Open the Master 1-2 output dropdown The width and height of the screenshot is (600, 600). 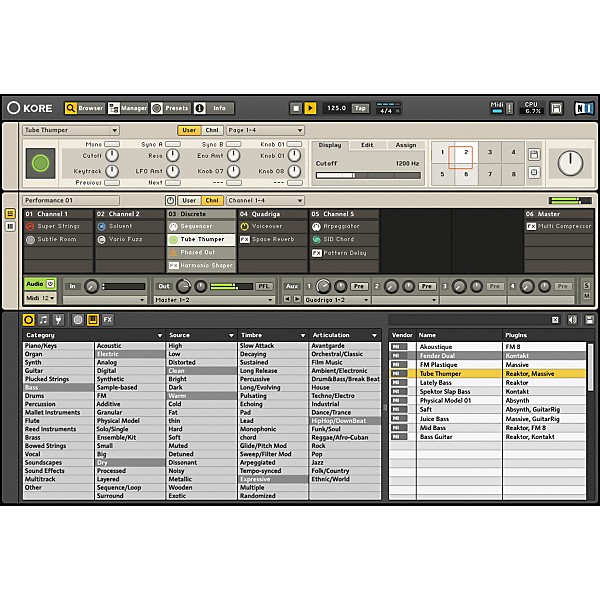(x=214, y=300)
